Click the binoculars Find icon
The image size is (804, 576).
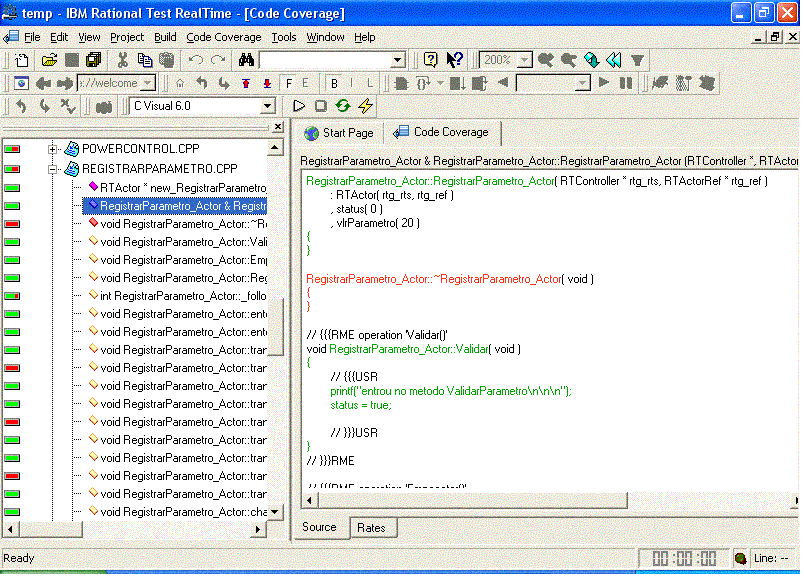[x=246, y=60]
